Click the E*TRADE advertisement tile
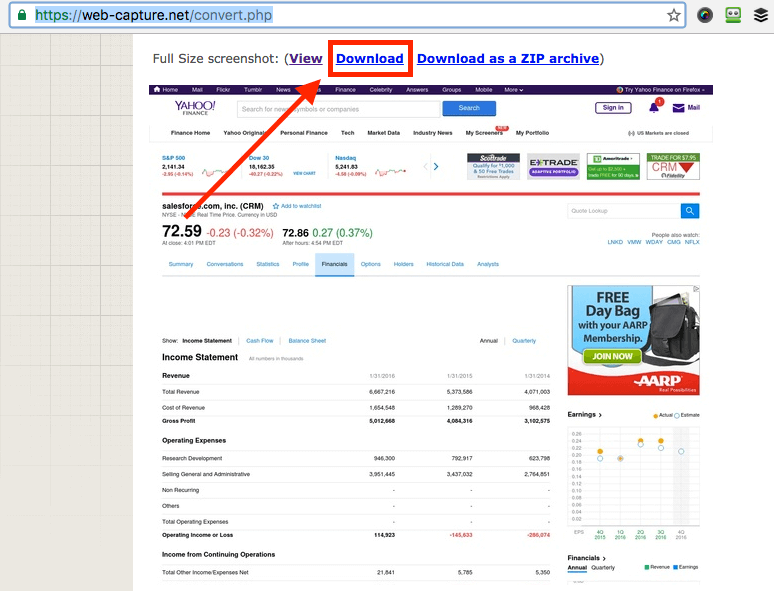Viewport: 774px width, 591px height. (x=553, y=166)
